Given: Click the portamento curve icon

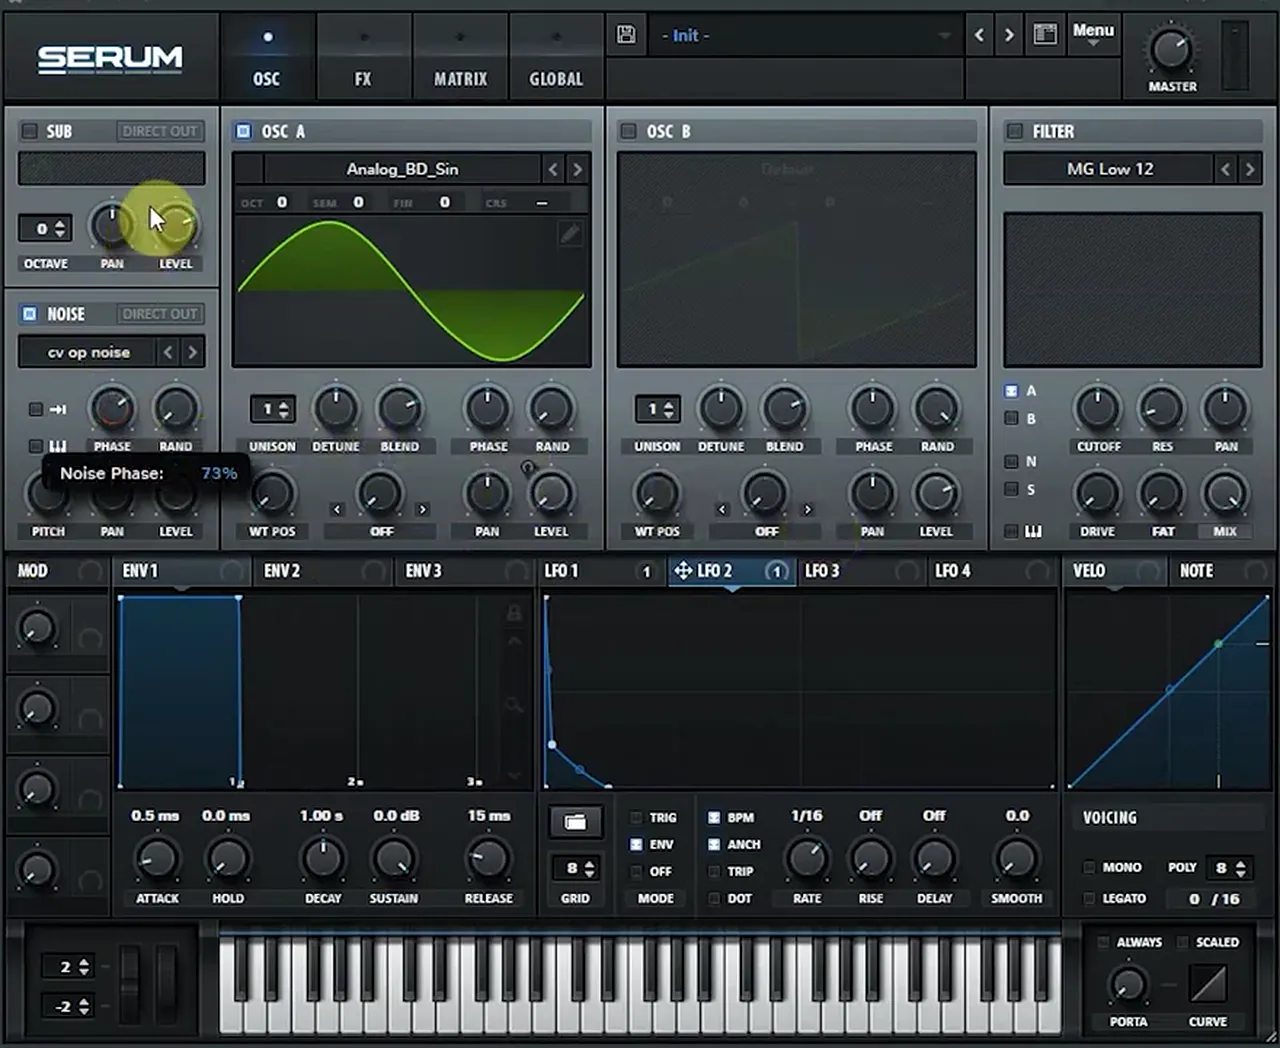Looking at the screenshot, I should coord(1207,984).
